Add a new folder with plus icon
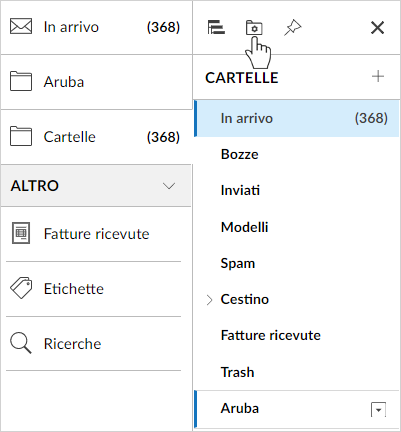Screen dimensions: 401x432 (x=378, y=77)
